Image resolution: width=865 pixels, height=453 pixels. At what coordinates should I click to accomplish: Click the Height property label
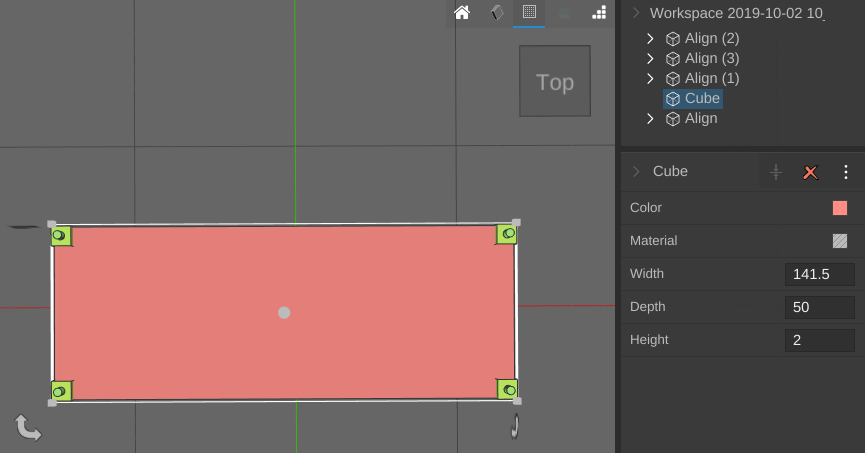[649, 340]
